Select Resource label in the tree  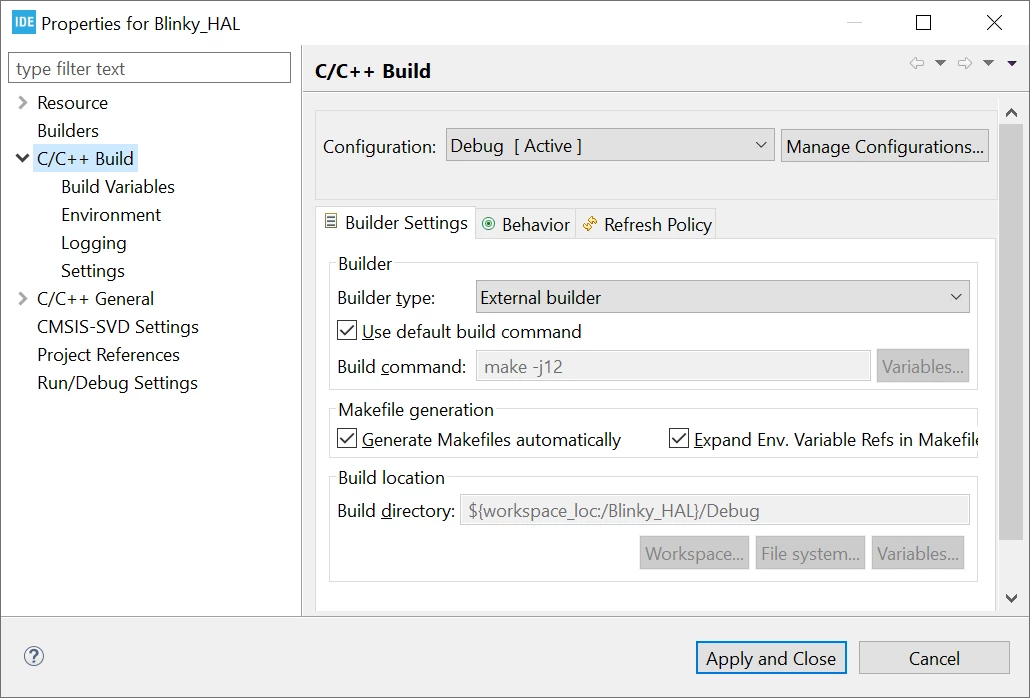click(x=72, y=102)
